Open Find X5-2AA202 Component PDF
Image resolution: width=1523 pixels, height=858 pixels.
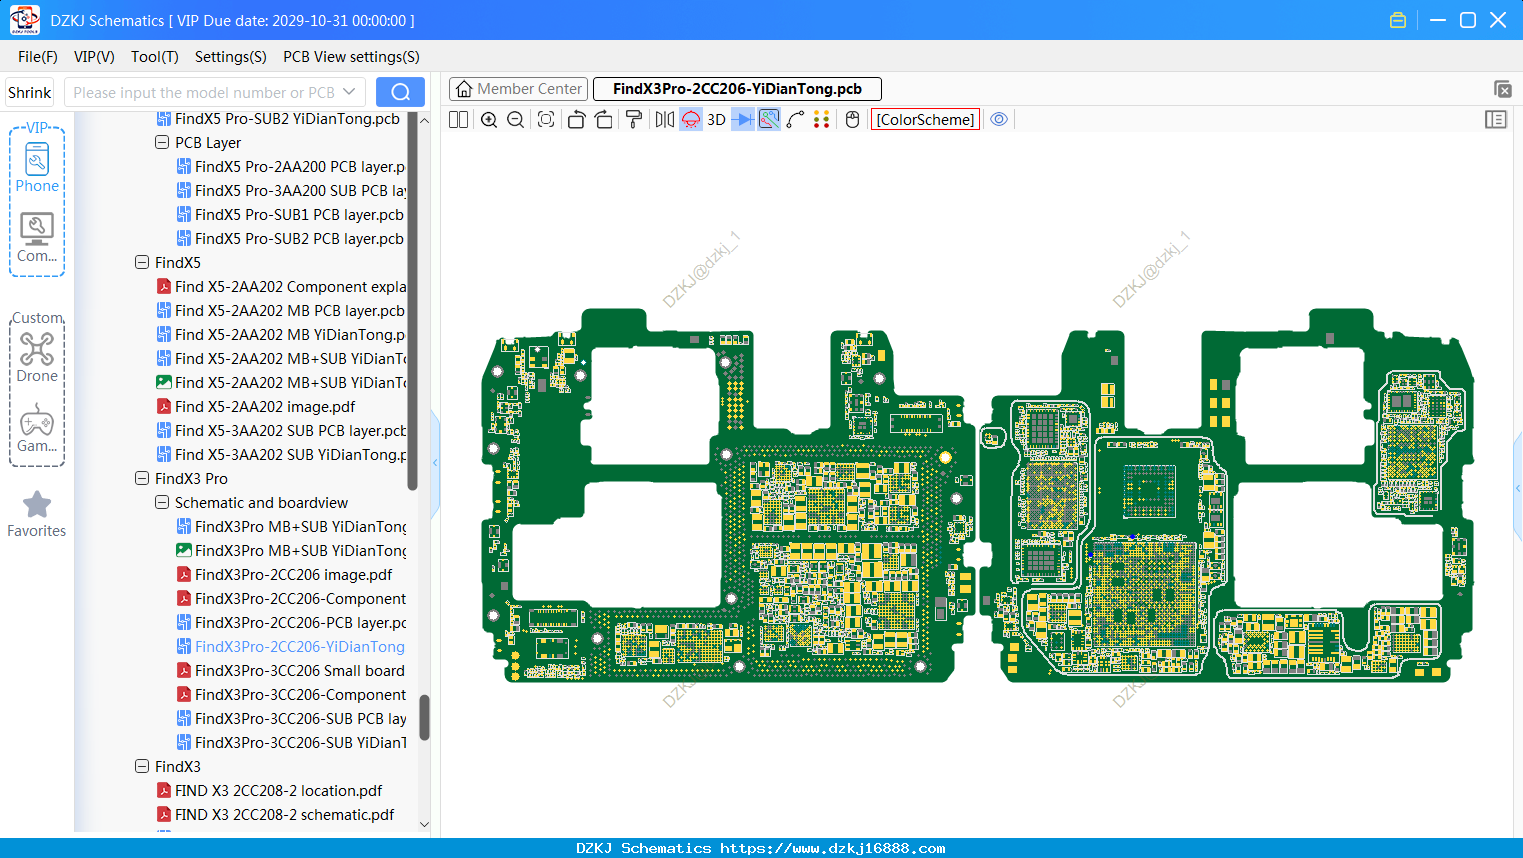pyautogui.click(x=281, y=287)
